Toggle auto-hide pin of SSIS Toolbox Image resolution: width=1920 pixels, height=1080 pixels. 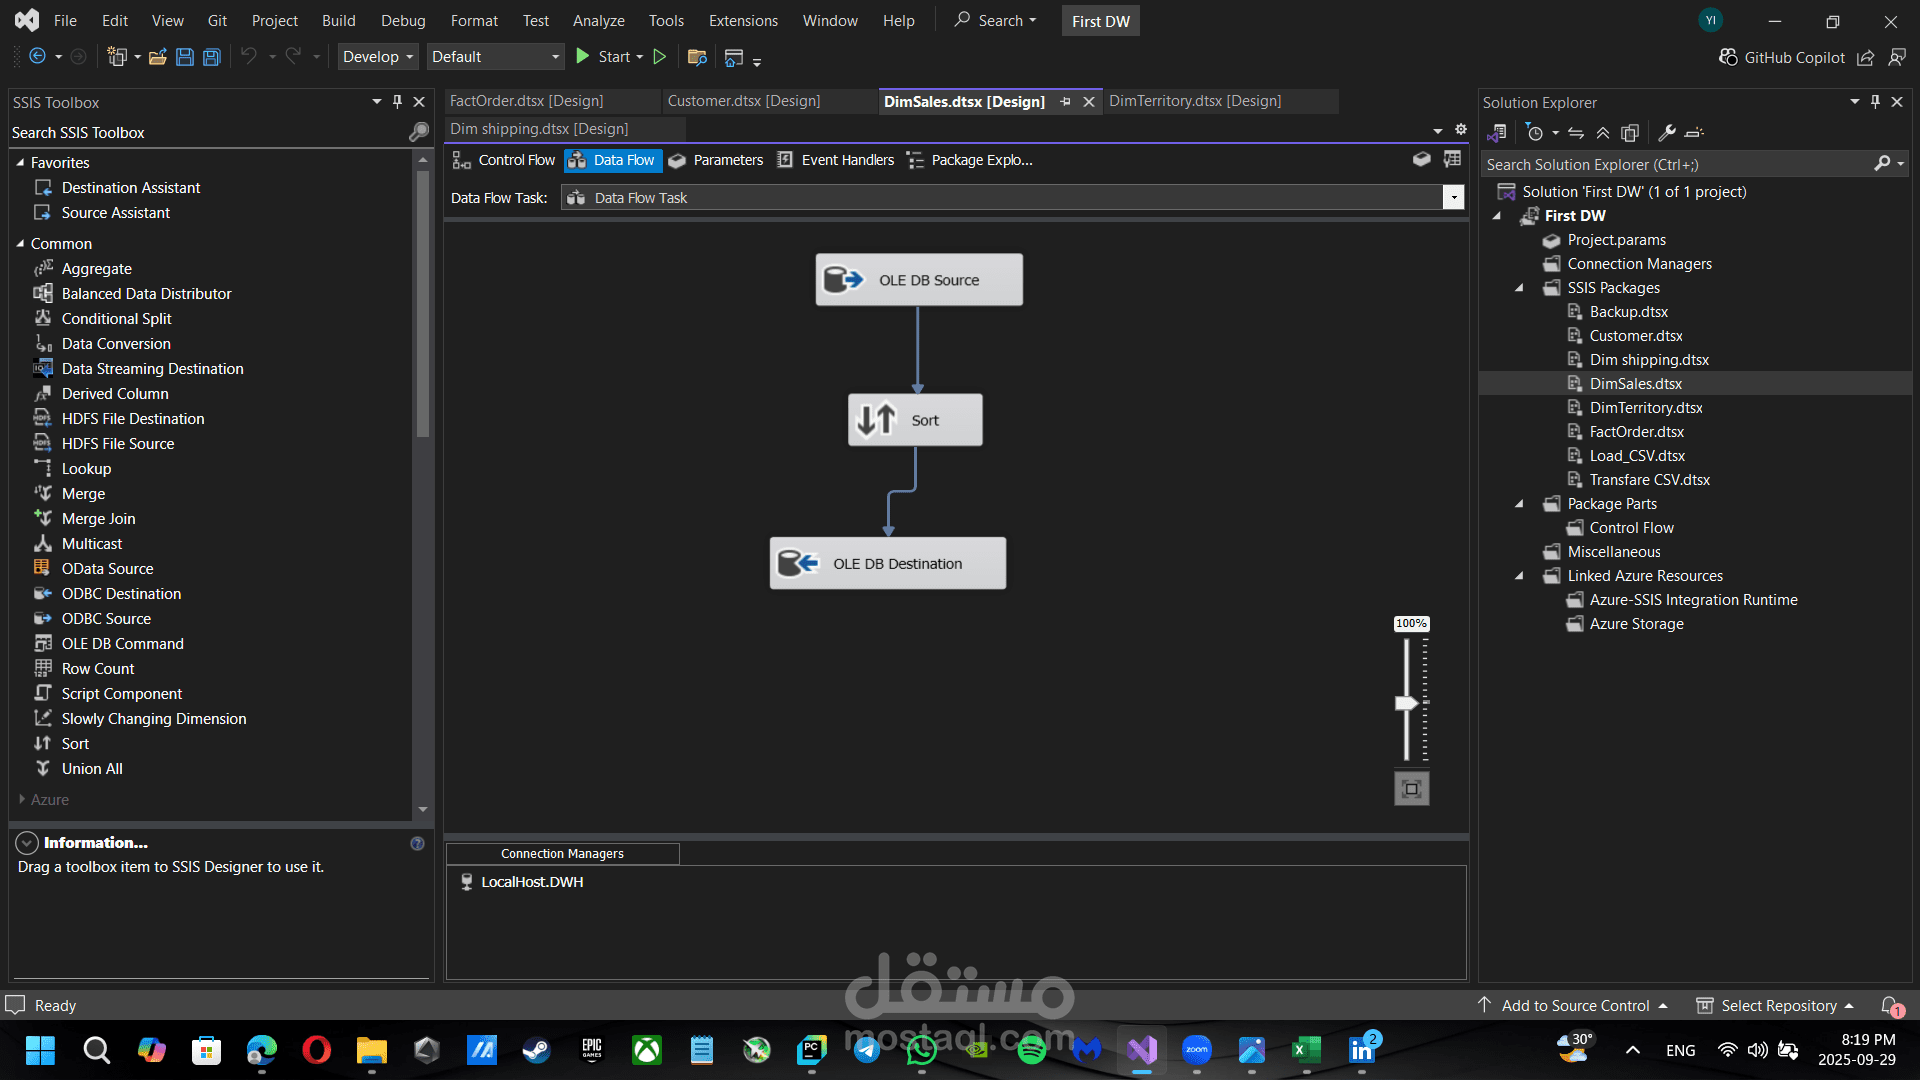(x=397, y=102)
